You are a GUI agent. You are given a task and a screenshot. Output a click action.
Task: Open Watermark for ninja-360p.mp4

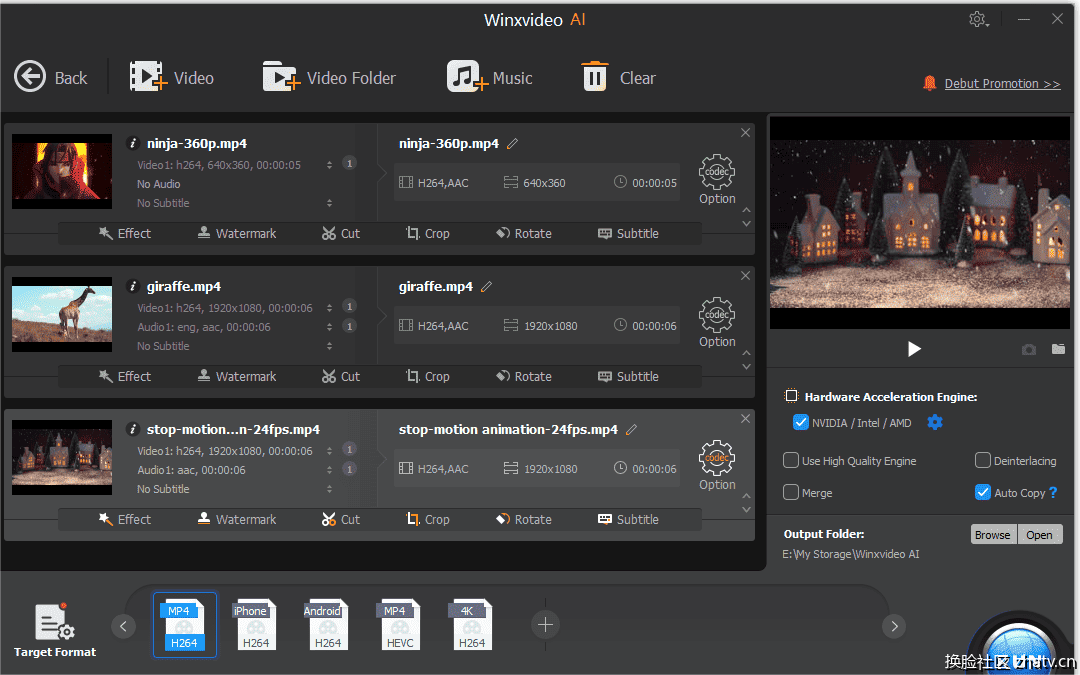[237, 233]
